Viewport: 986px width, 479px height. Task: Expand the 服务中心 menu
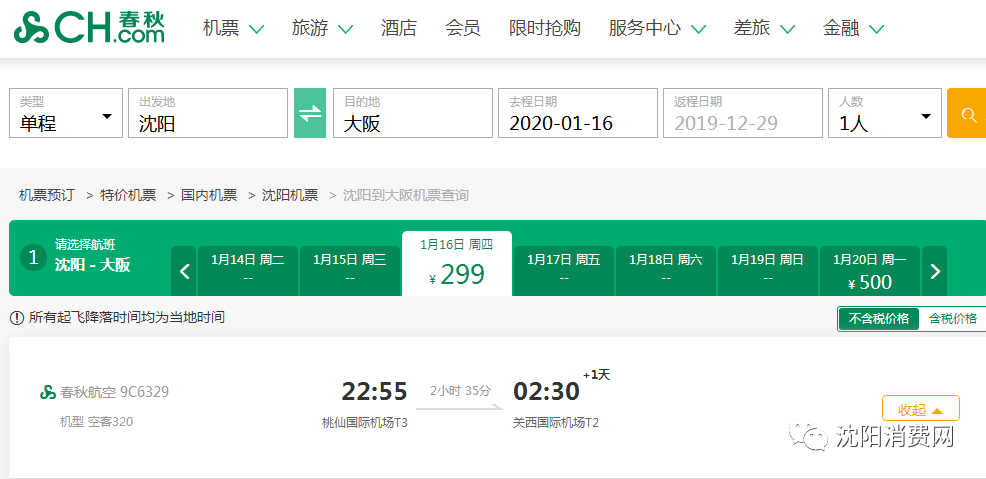[x=656, y=28]
